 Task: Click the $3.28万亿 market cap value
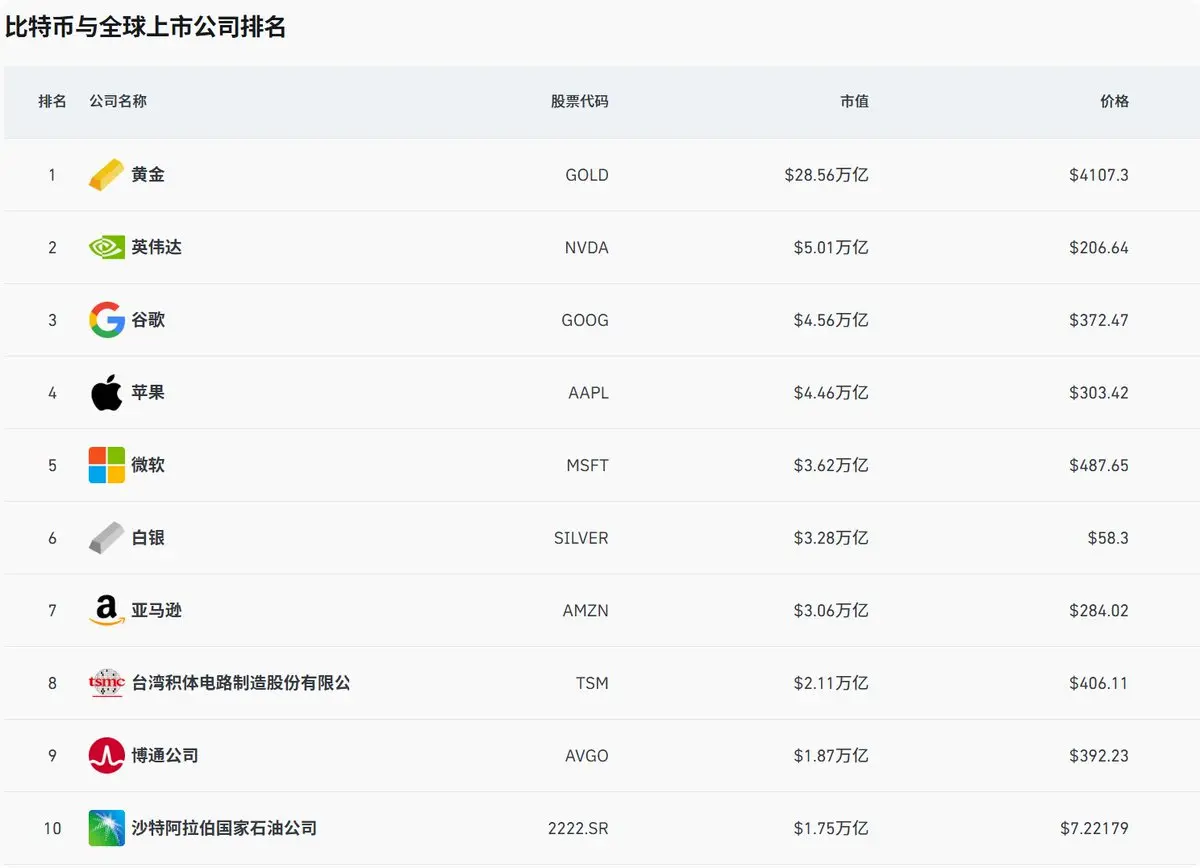click(831, 538)
